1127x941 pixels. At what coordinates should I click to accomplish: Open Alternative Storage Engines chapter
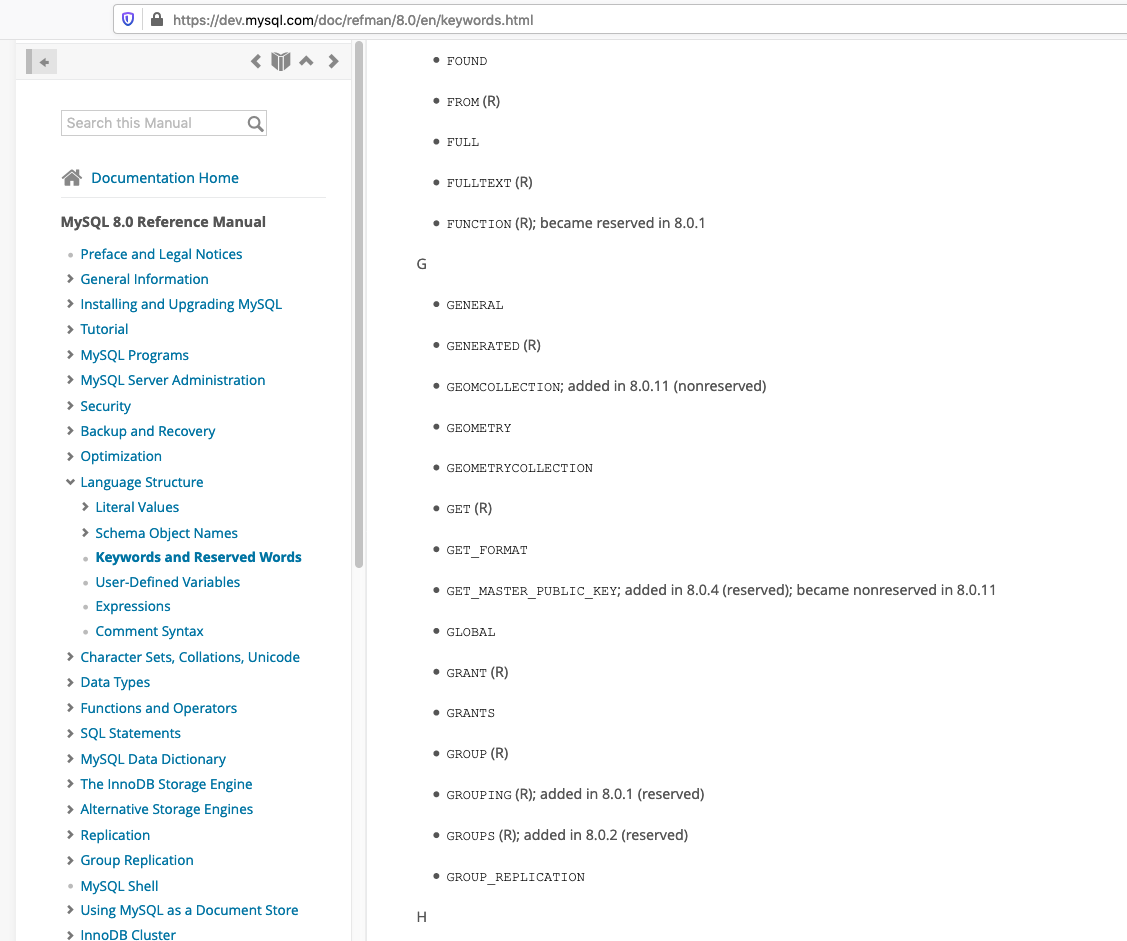[167, 809]
